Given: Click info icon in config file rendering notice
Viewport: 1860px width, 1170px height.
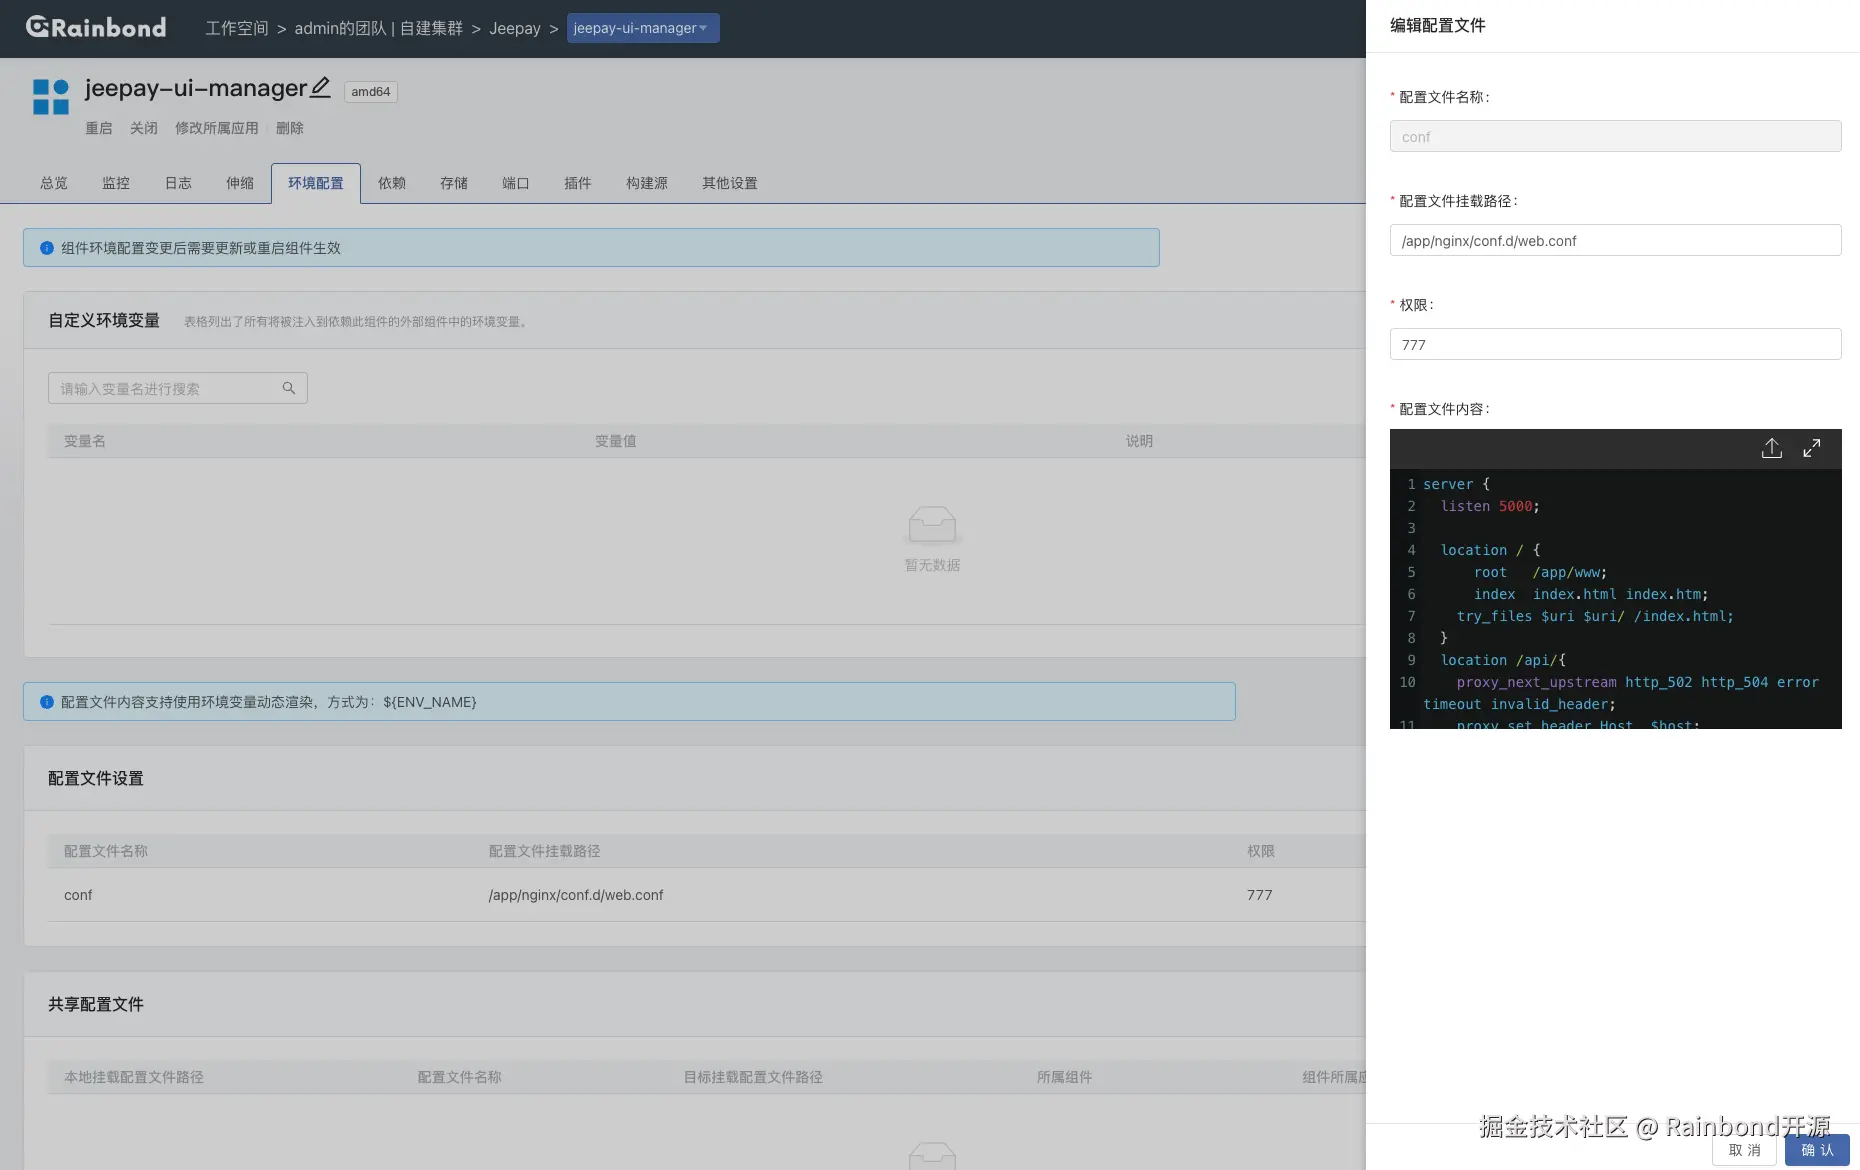Looking at the screenshot, I should [x=47, y=702].
